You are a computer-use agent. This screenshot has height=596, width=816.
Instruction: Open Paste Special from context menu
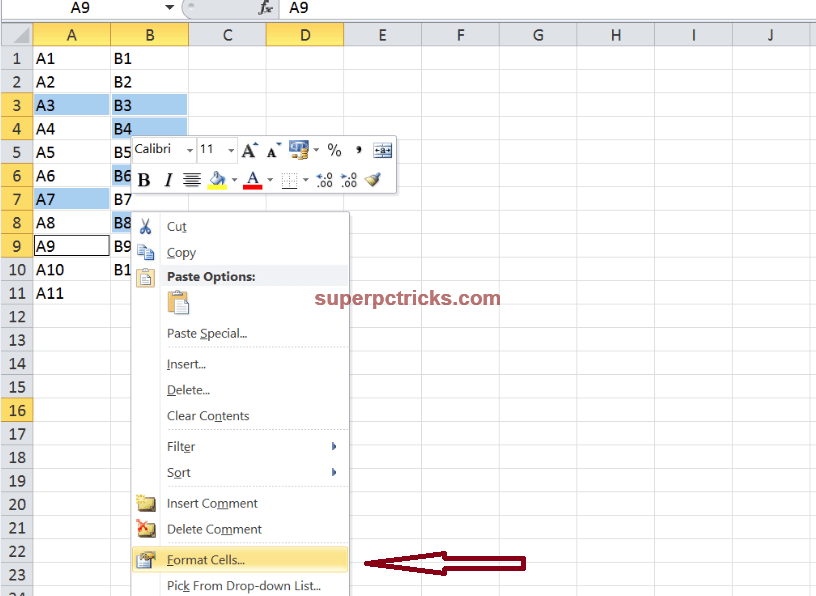point(240,333)
